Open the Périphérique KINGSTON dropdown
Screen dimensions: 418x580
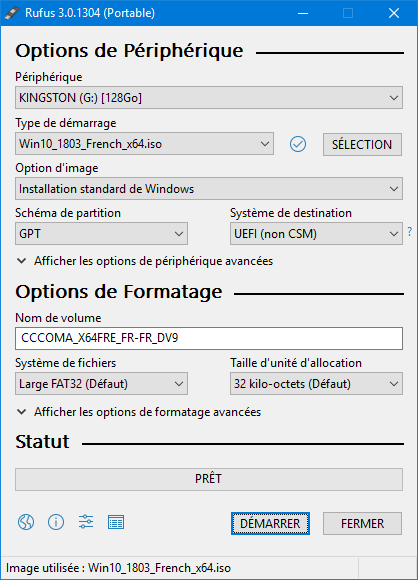point(209,98)
